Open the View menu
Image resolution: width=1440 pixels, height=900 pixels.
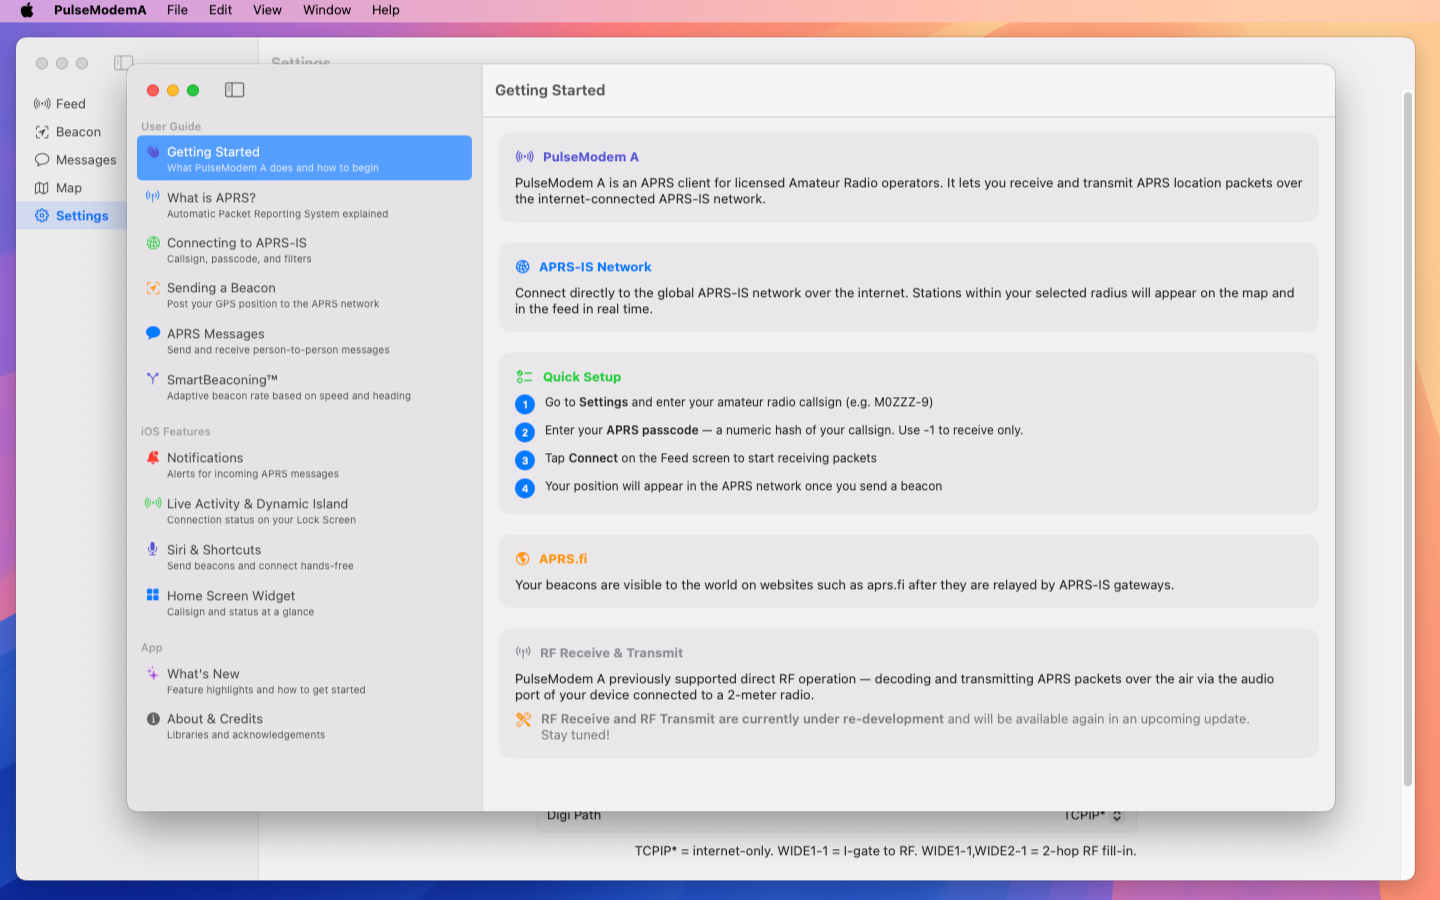[x=267, y=10]
